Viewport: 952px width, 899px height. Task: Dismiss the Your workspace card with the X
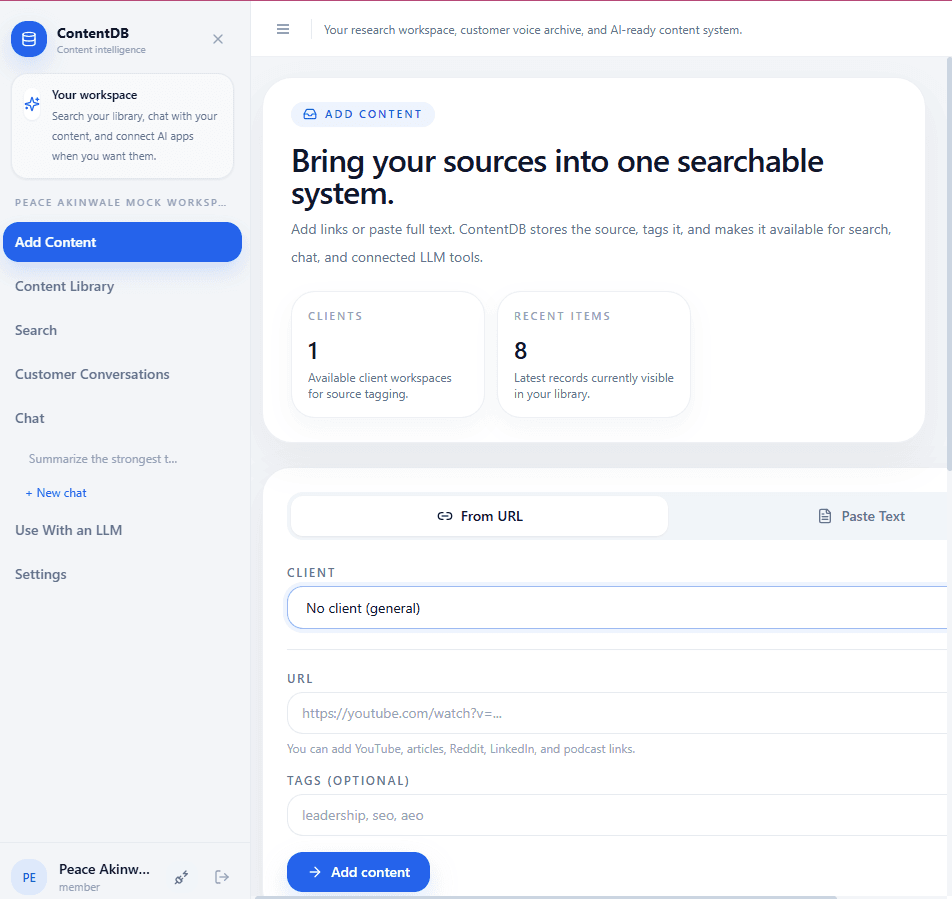(x=217, y=39)
